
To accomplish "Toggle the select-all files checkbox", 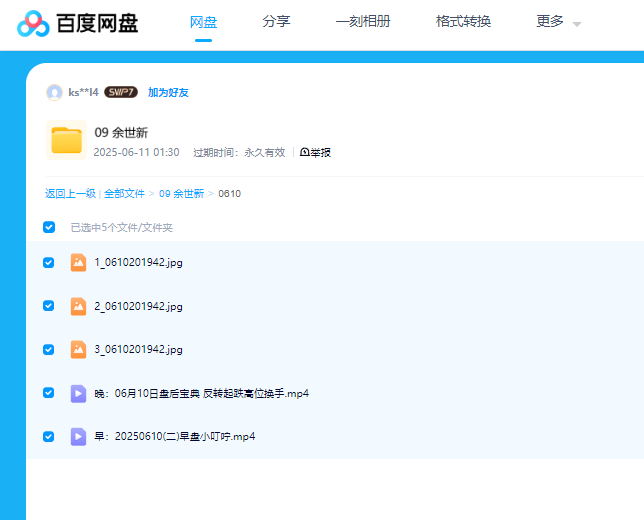I will click(49, 227).
